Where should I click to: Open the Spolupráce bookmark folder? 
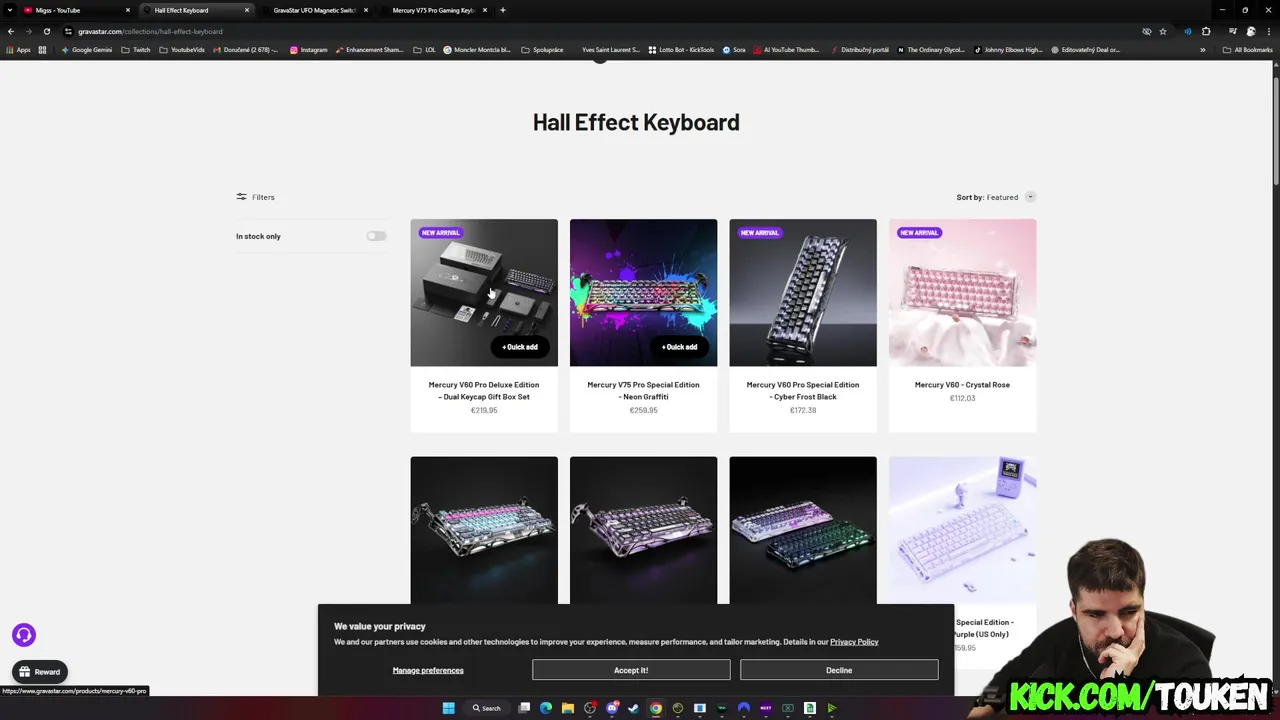click(x=543, y=50)
